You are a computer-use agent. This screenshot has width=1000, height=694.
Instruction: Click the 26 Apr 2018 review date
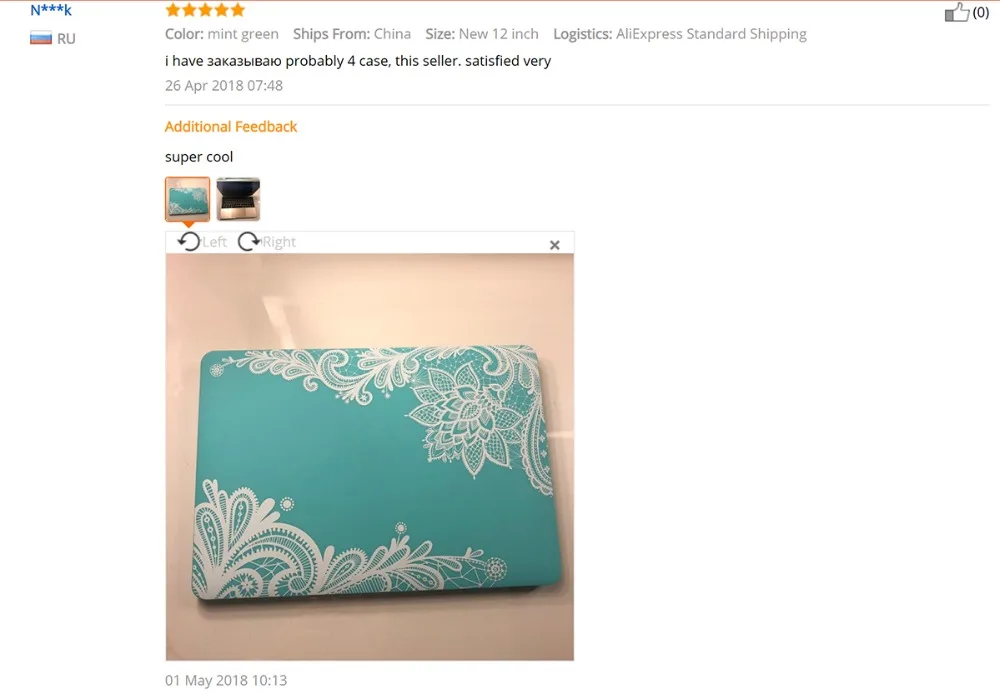pos(224,85)
